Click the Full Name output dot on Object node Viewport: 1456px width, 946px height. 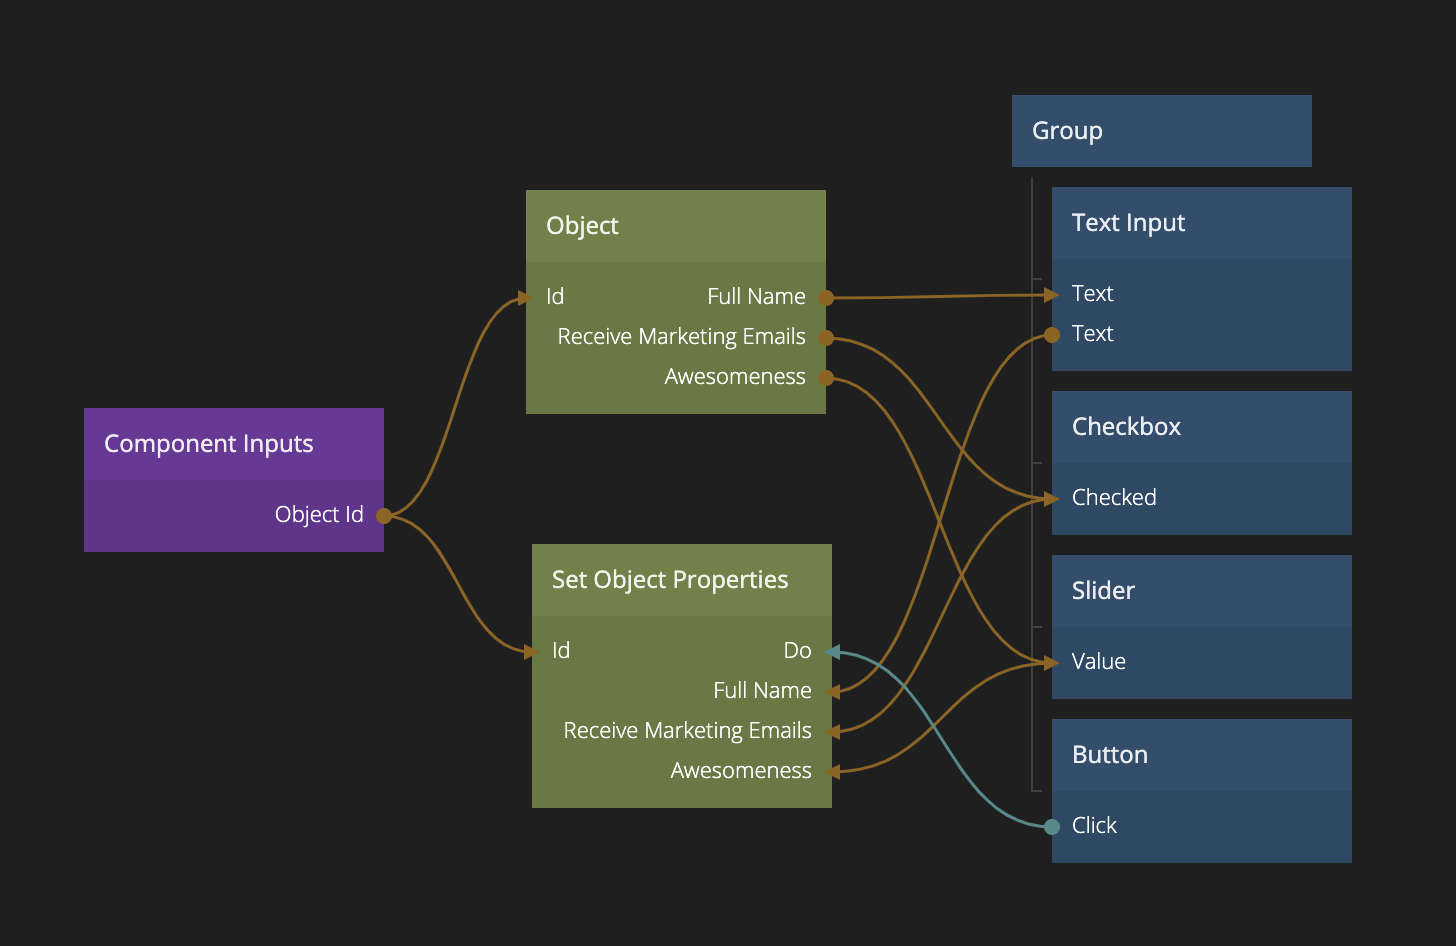coord(826,298)
